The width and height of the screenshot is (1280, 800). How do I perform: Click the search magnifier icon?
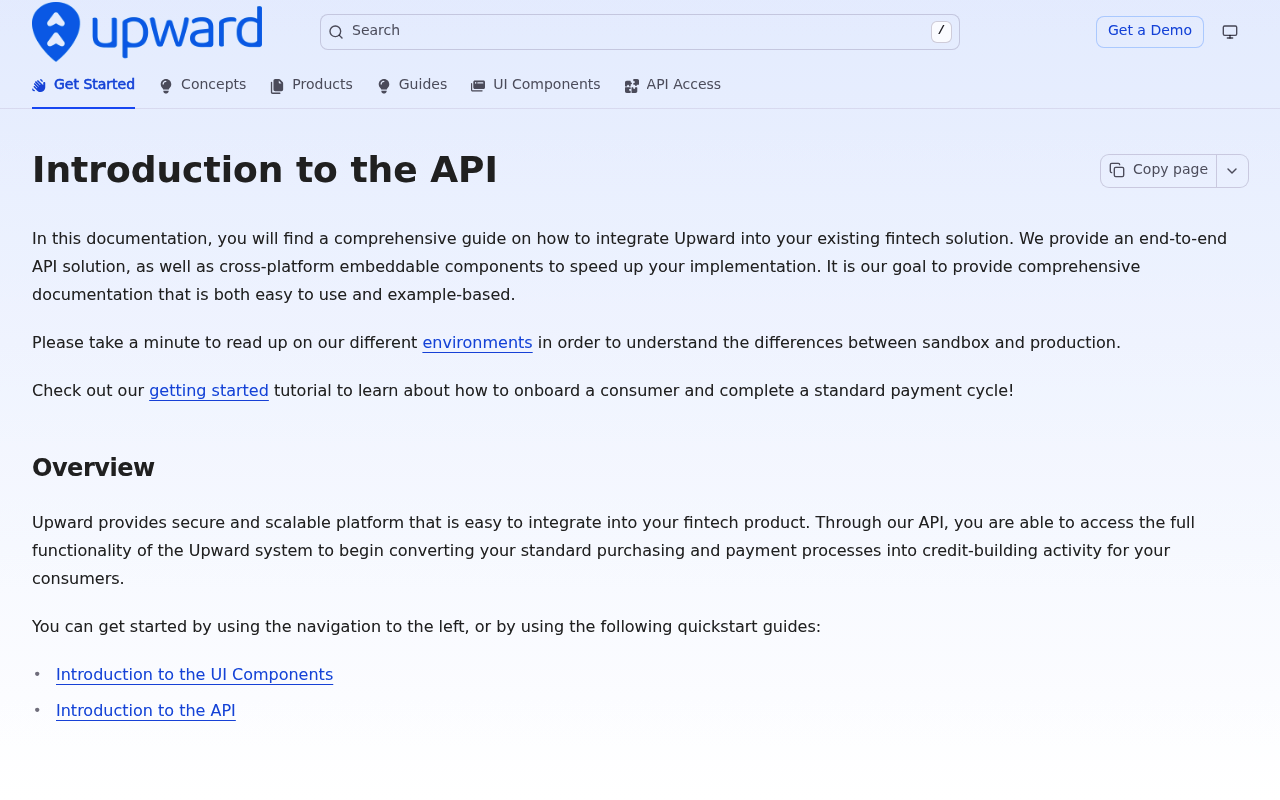pos(336,32)
